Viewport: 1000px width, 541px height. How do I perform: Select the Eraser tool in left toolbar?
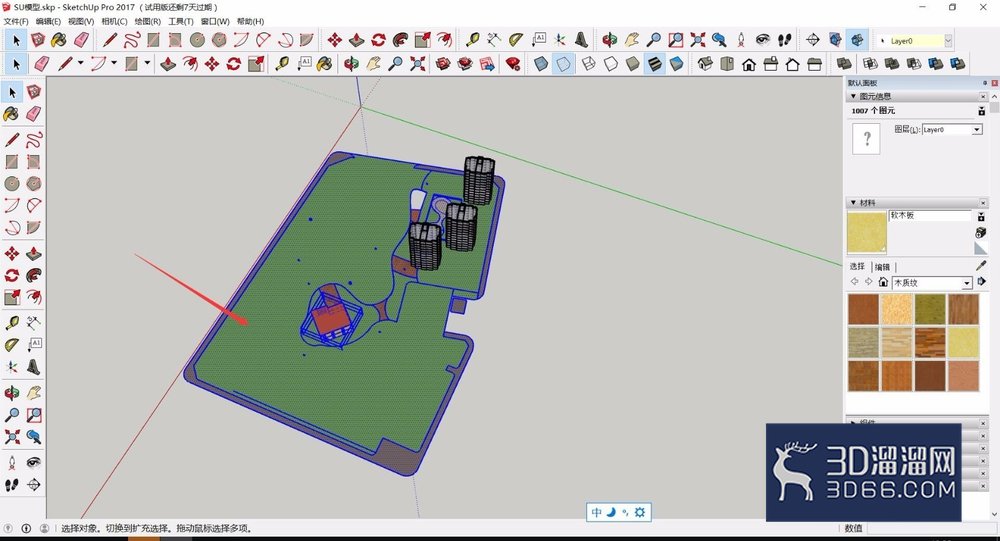coord(33,114)
